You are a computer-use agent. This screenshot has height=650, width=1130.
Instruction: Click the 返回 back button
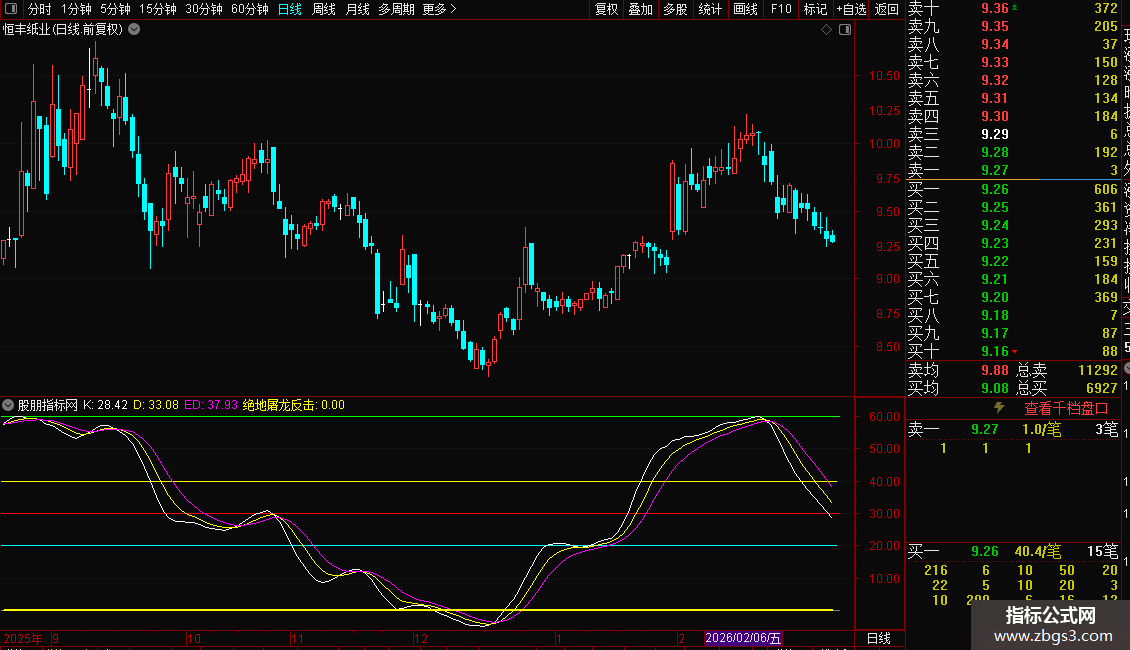886,9
